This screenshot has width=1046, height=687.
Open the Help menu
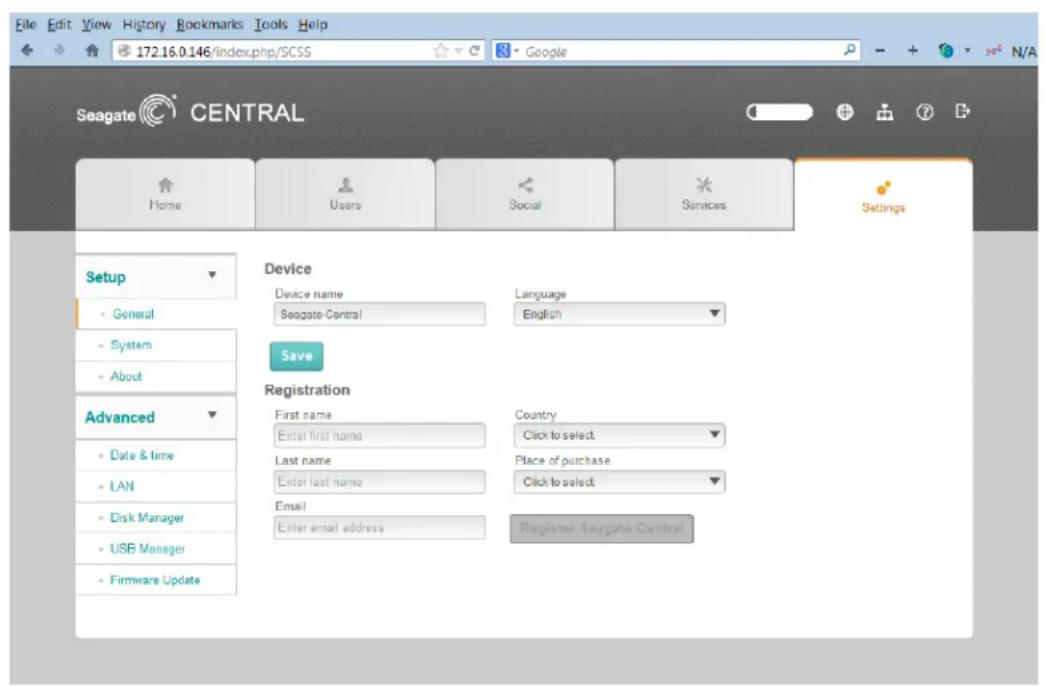(313, 25)
